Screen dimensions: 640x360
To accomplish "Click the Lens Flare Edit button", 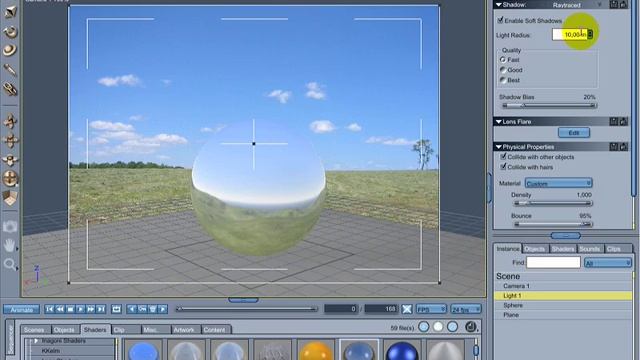I will coord(573,133).
